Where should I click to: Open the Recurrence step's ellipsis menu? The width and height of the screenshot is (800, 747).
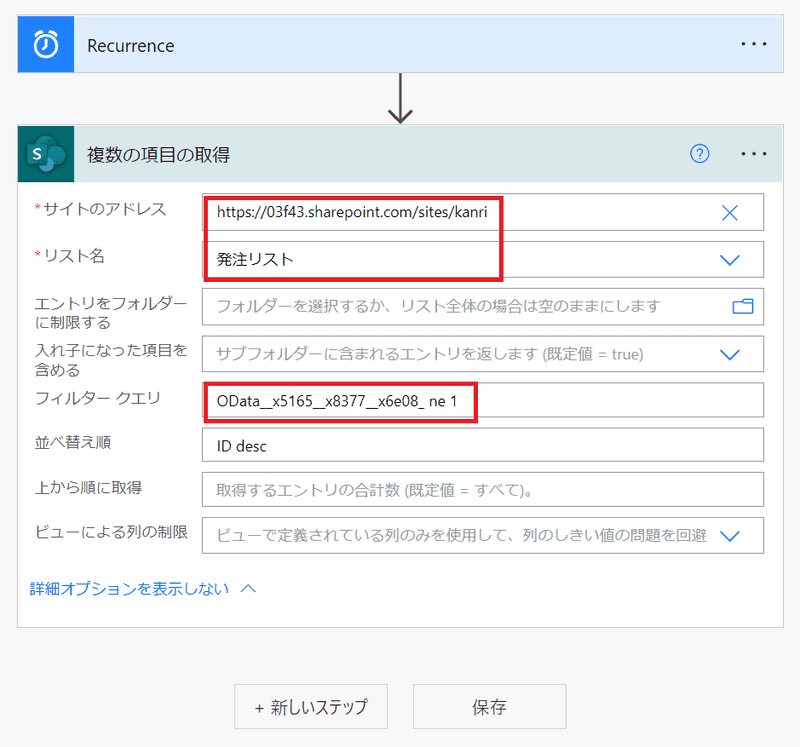point(753,46)
